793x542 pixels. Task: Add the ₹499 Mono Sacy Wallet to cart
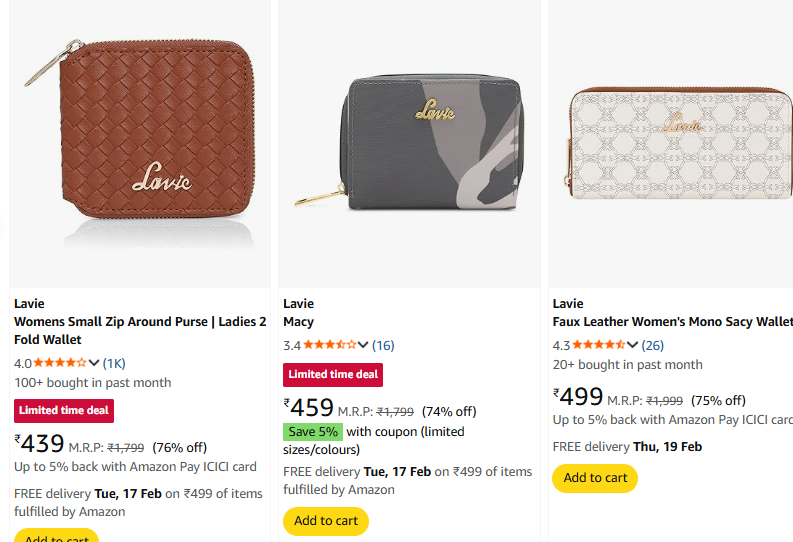595,478
